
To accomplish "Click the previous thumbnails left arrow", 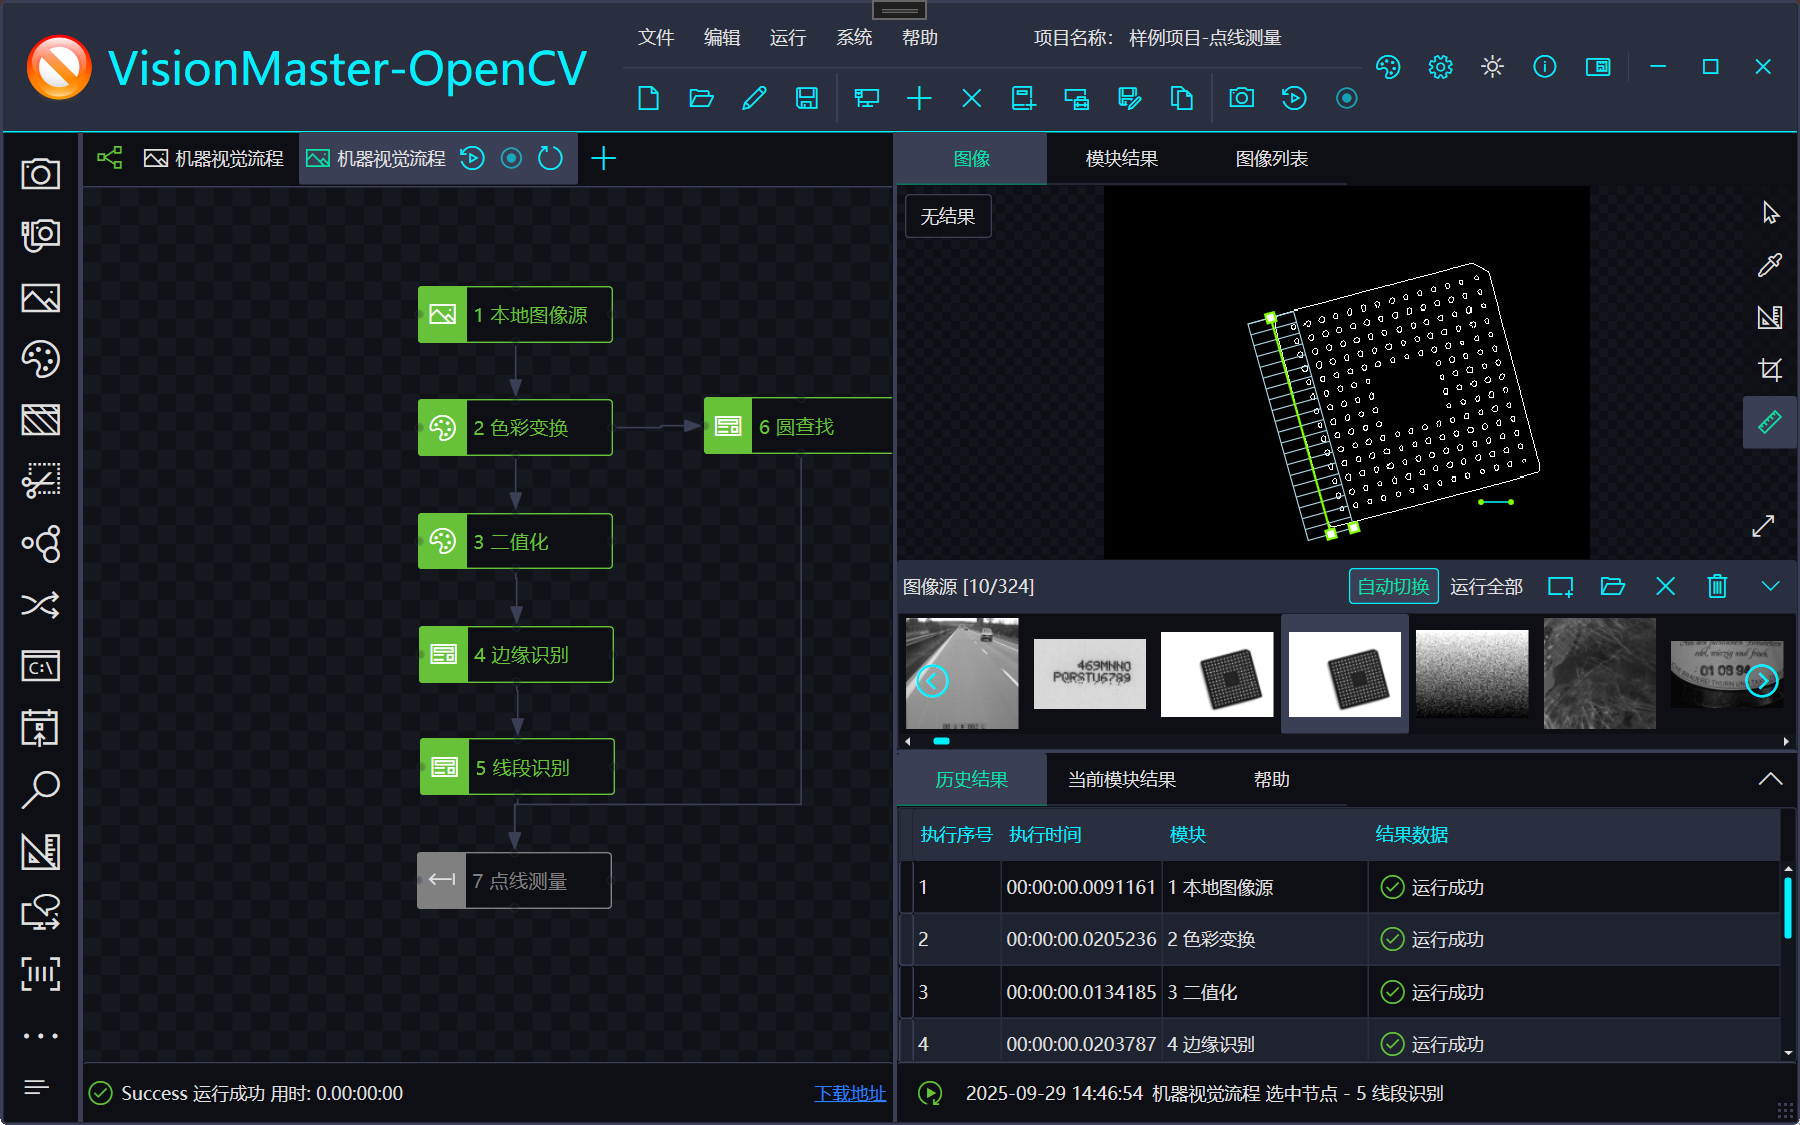I will pyautogui.click(x=932, y=681).
